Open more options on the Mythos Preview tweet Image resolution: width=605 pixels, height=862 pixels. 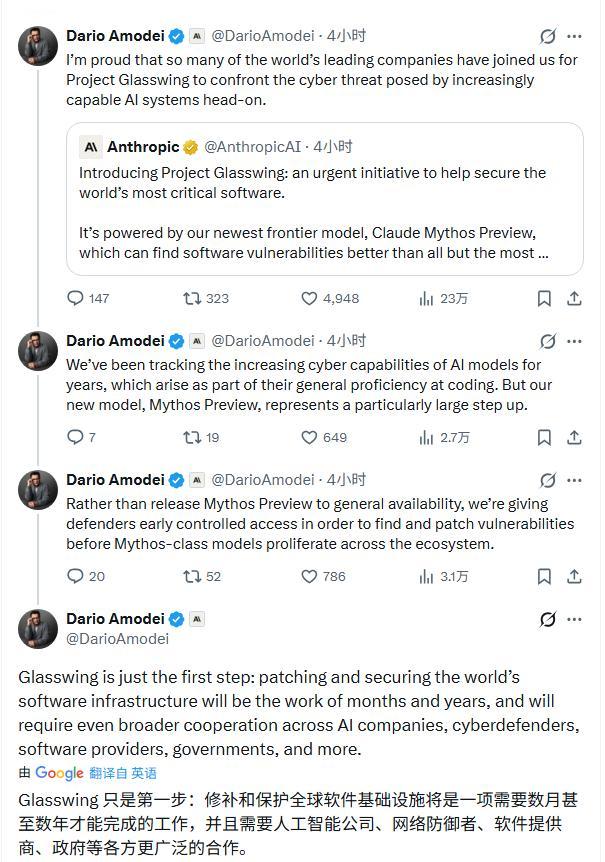click(574, 341)
